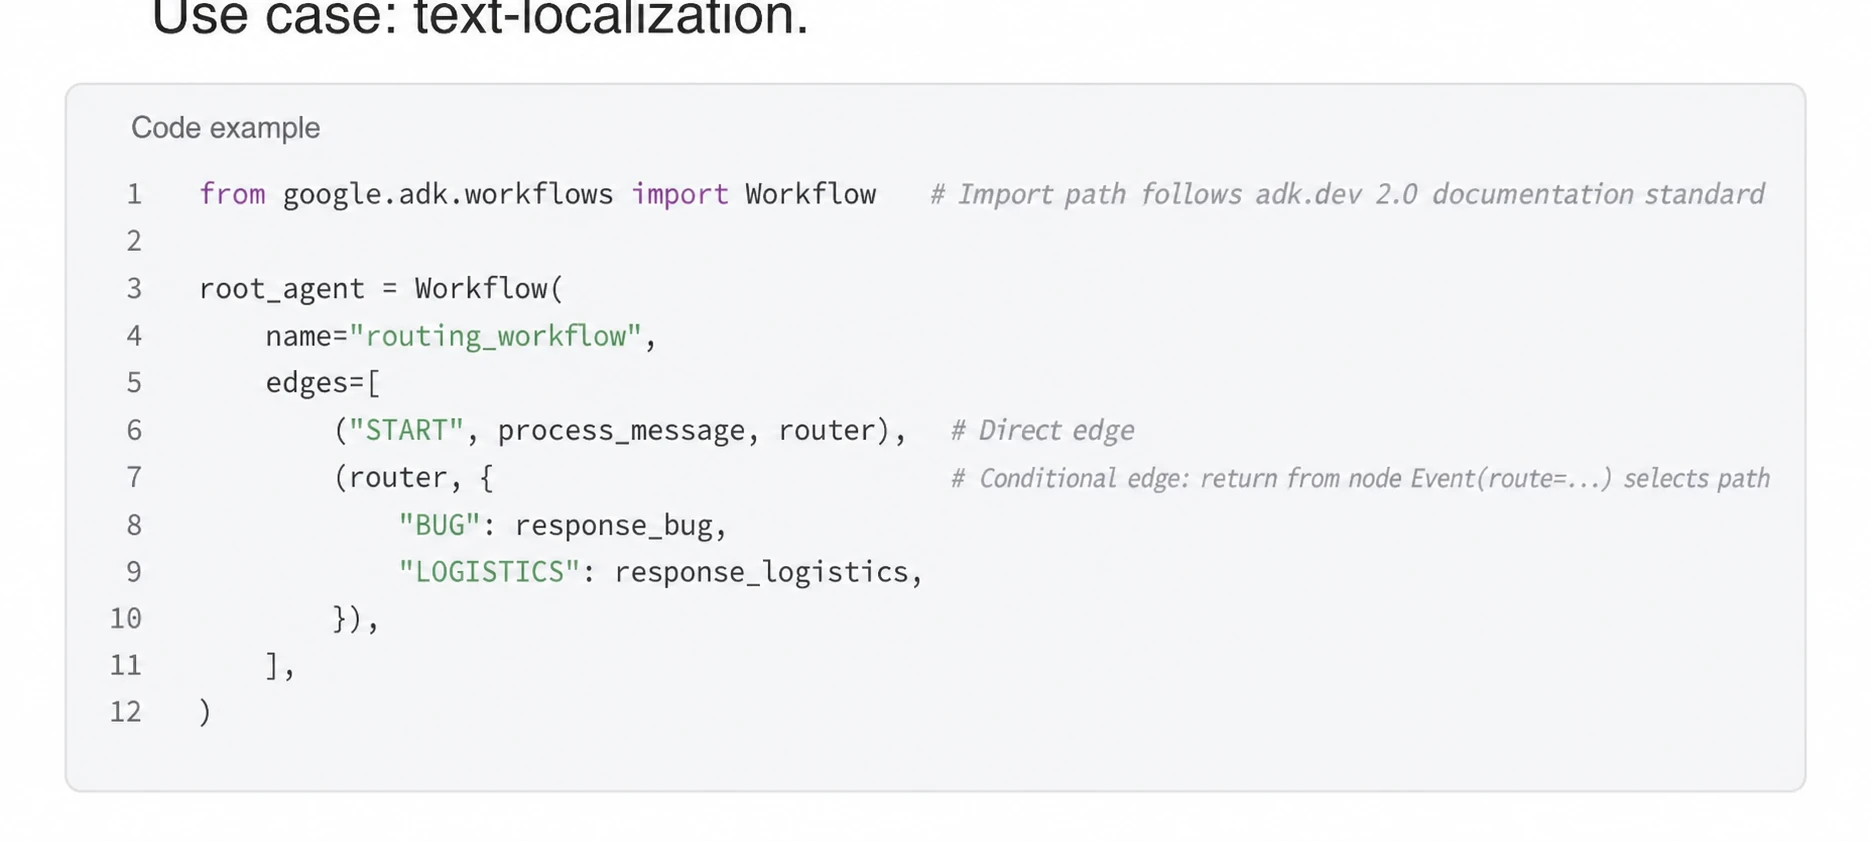Select the "BUG" string key
The image size is (1871, 841).
(x=439, y=525)
